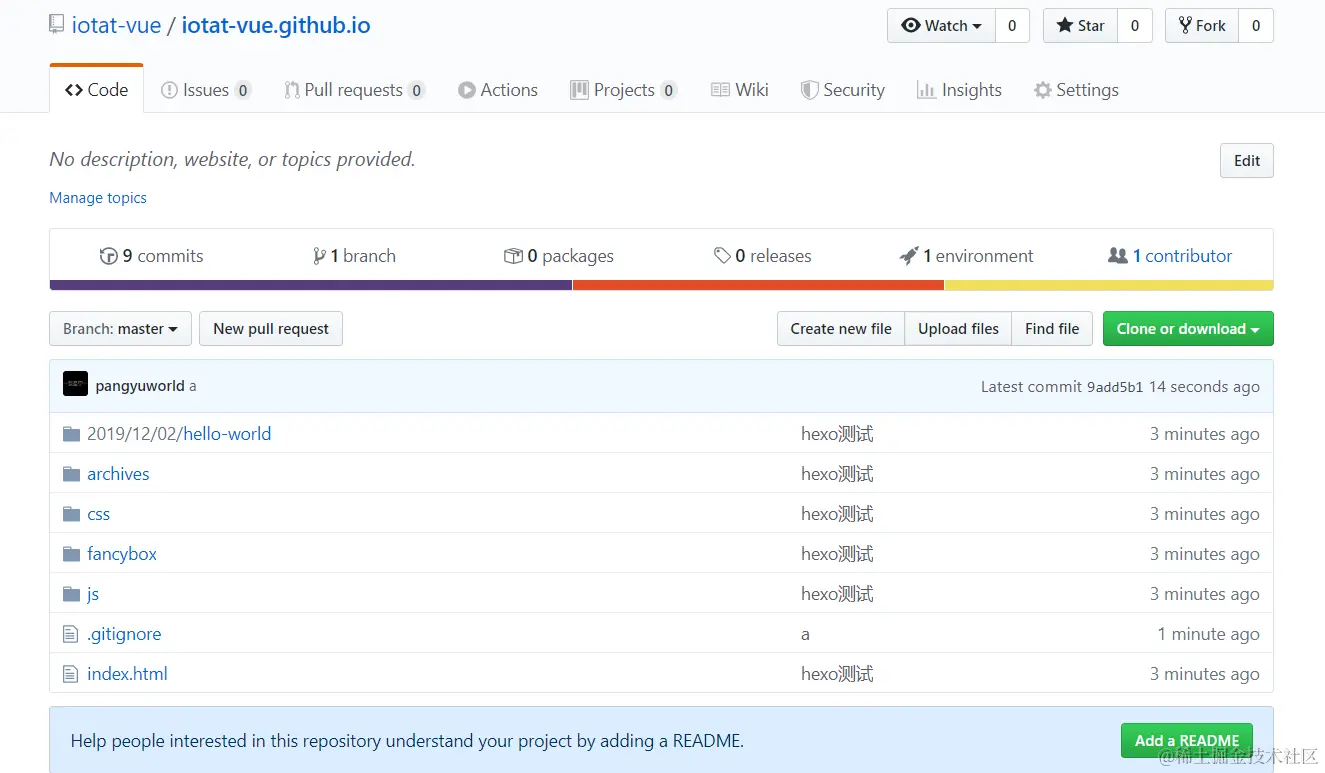Open the latest commit 9add5b1
The height and width of the screenshot is (773, 1325).
[1115, 387]
